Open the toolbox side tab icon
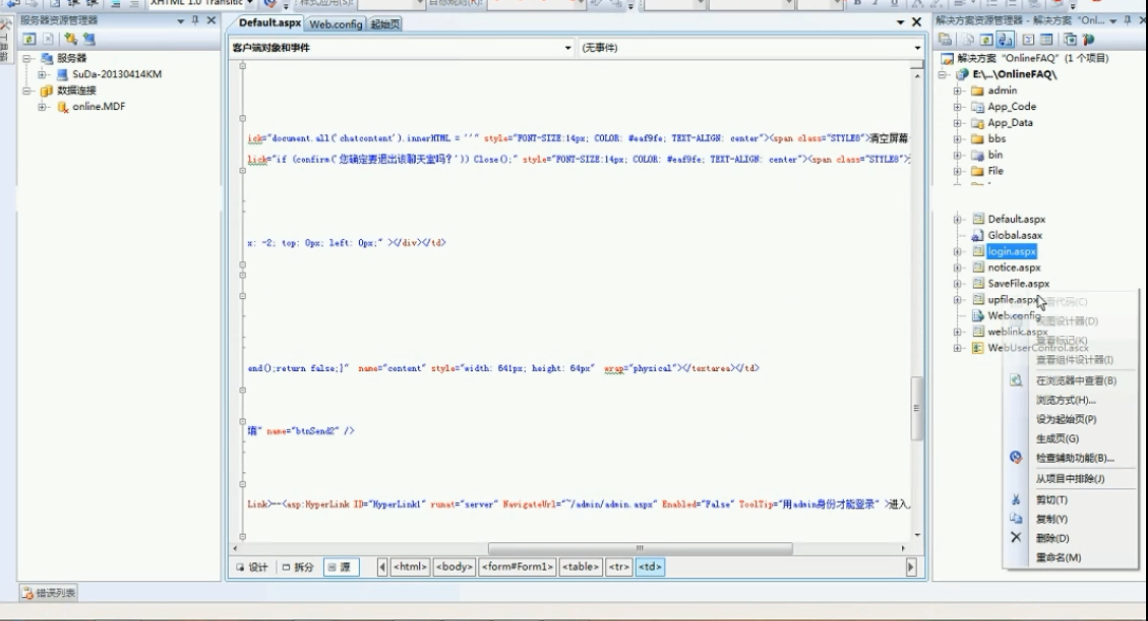1148x621 pixels. tap(5, 26)
